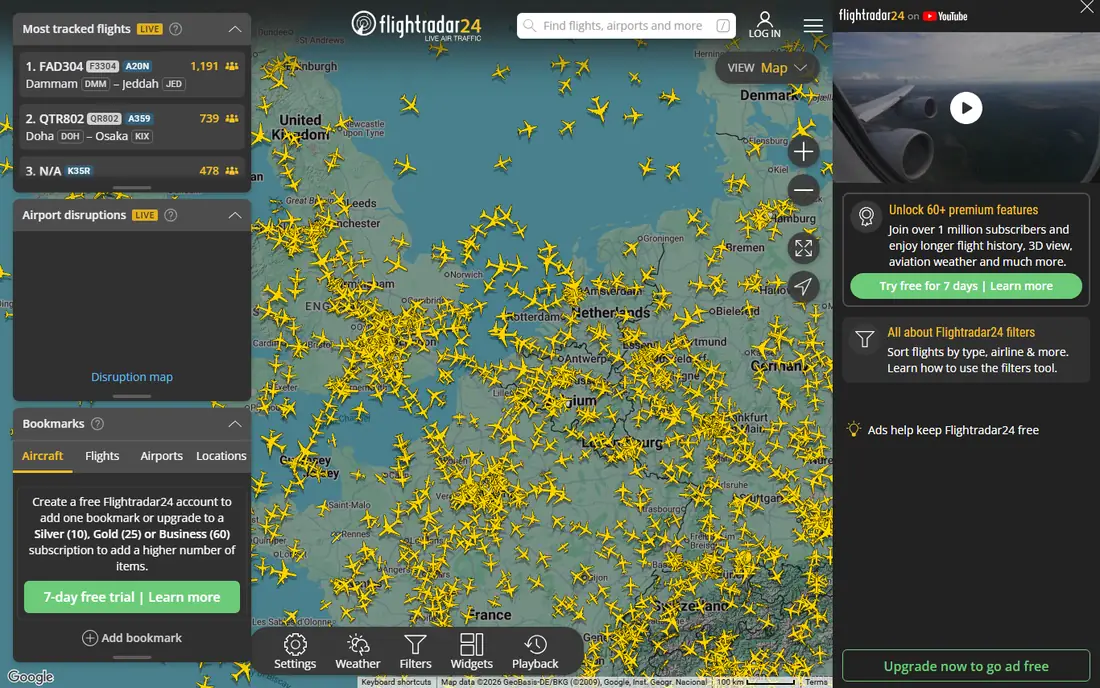Viewport: 1100px width, 688px height.
Task: Click the magnifier search icon
Action: point(530,26)
